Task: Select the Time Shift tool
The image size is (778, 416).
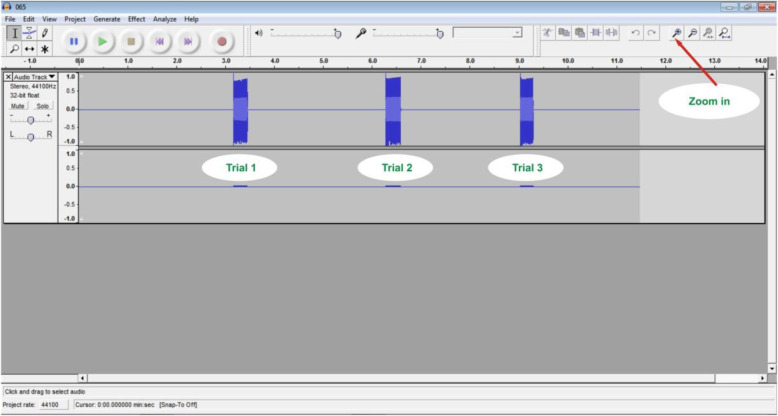Action: (29, 49)
